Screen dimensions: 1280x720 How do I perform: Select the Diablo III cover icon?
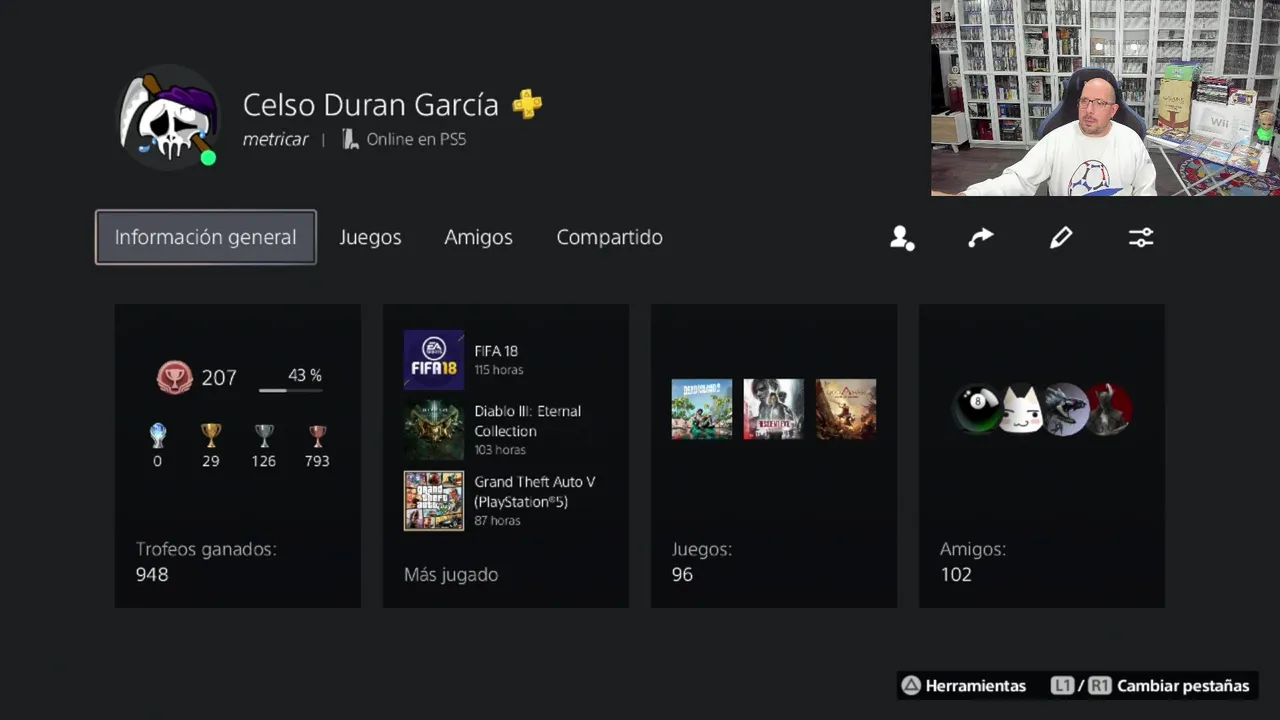(434, 430)
